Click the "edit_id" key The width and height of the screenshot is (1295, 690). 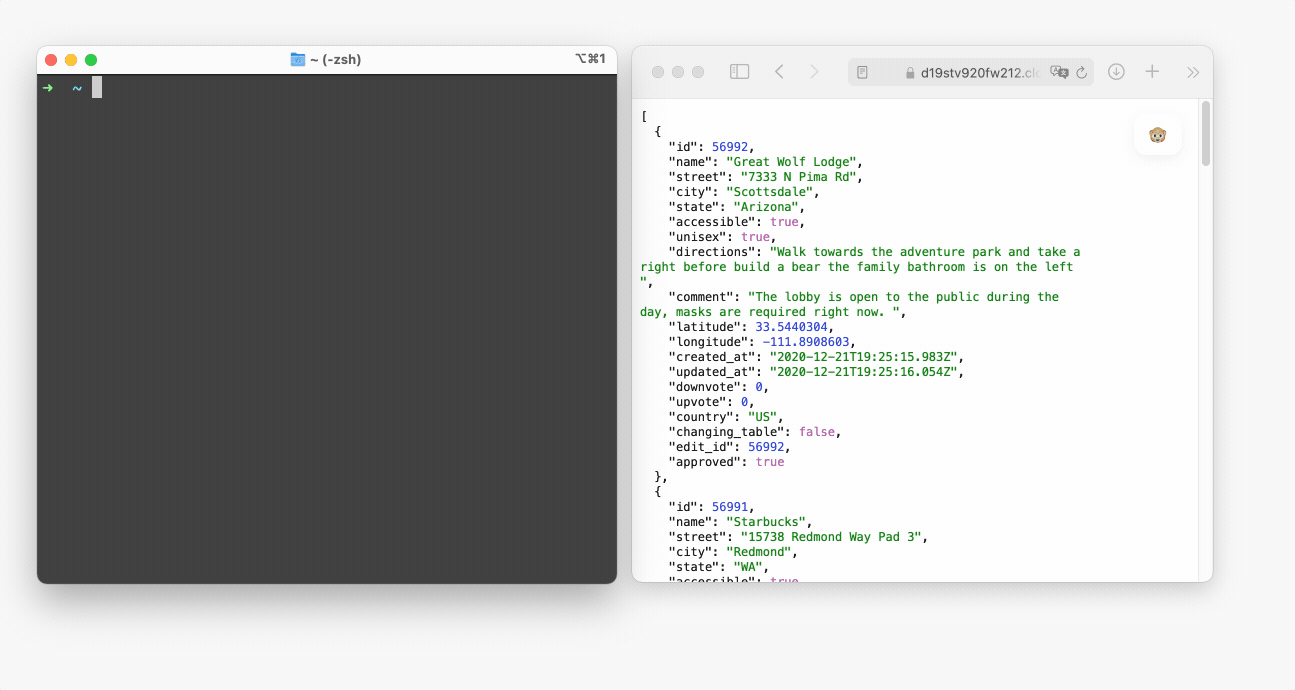point(699,447)
